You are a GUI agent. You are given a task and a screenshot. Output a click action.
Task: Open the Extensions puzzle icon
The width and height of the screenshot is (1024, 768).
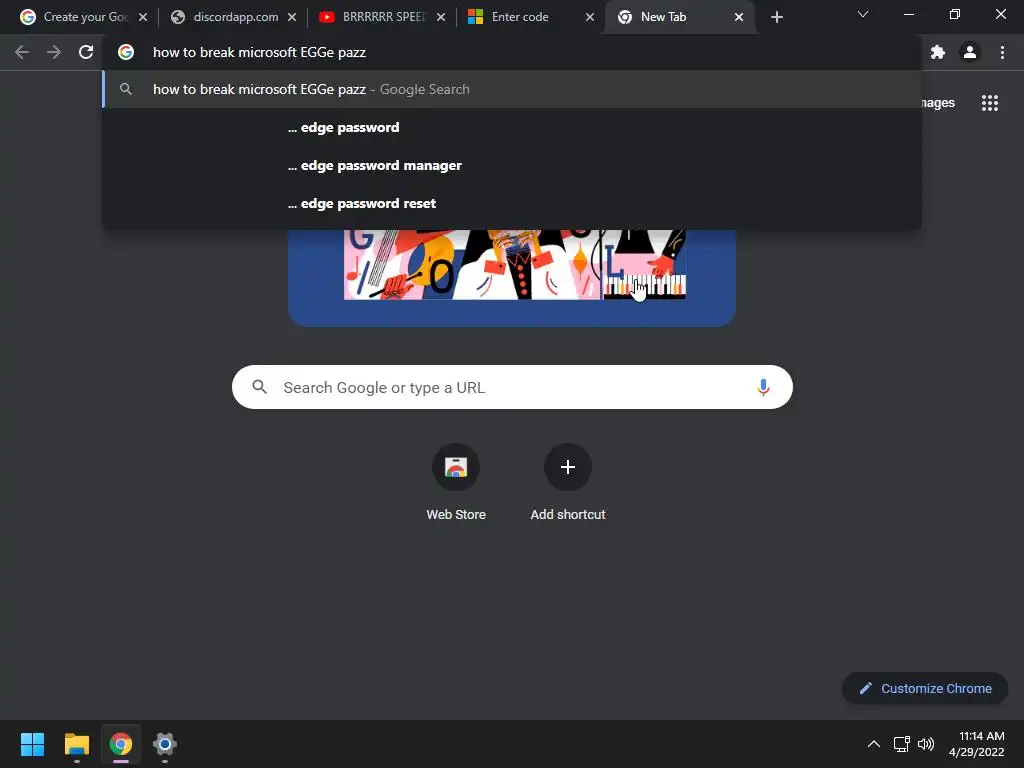point(938,52)
